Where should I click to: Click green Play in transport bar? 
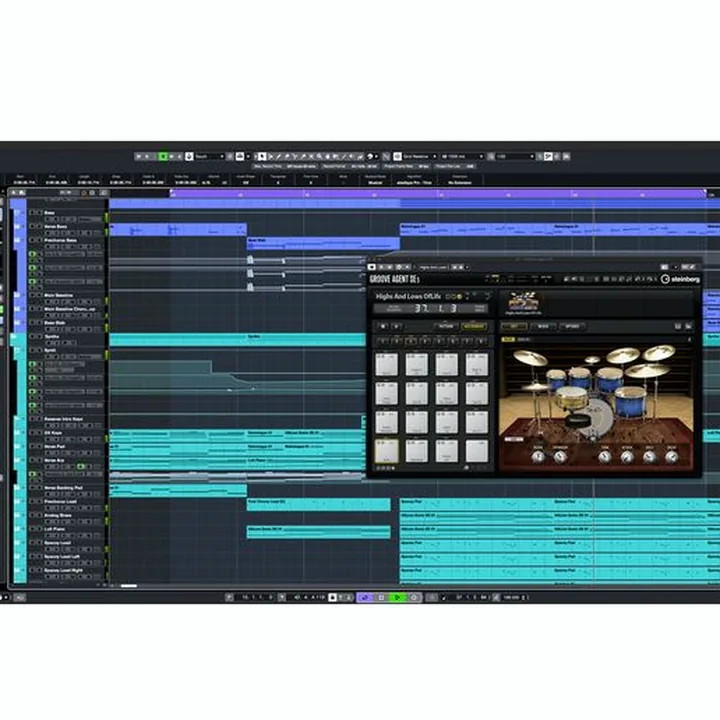[398, 597]
